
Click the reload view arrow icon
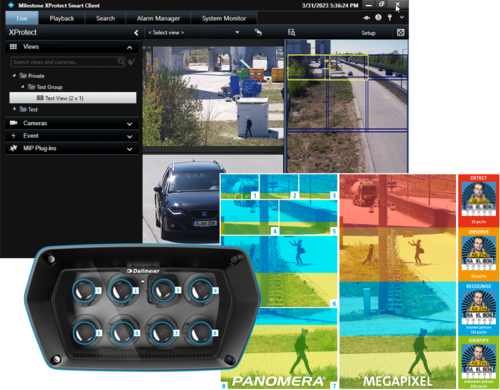point(258,32)
